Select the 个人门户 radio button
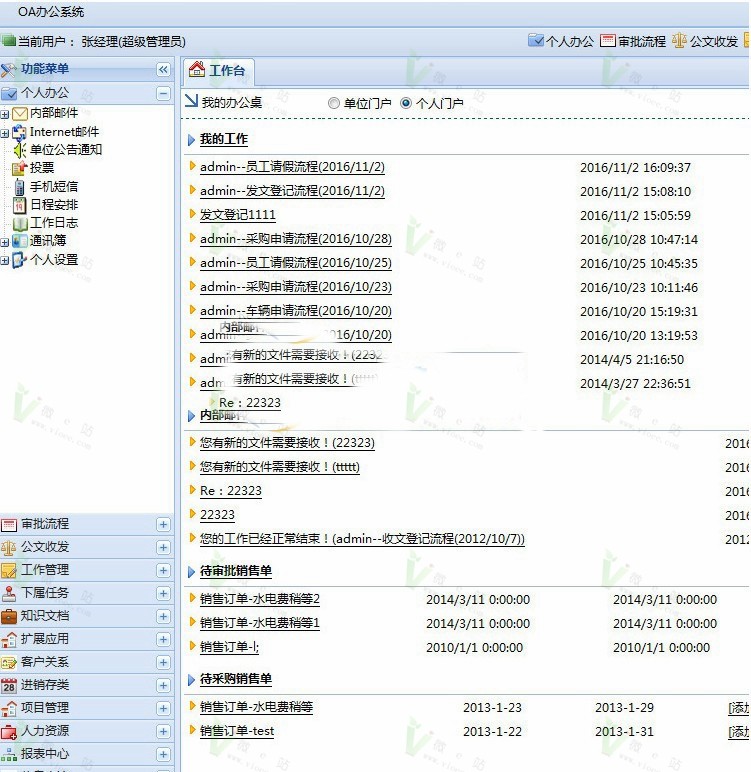The height and width of the screenshot is (772, 751). pyautogui.click(x=406, y=103)
